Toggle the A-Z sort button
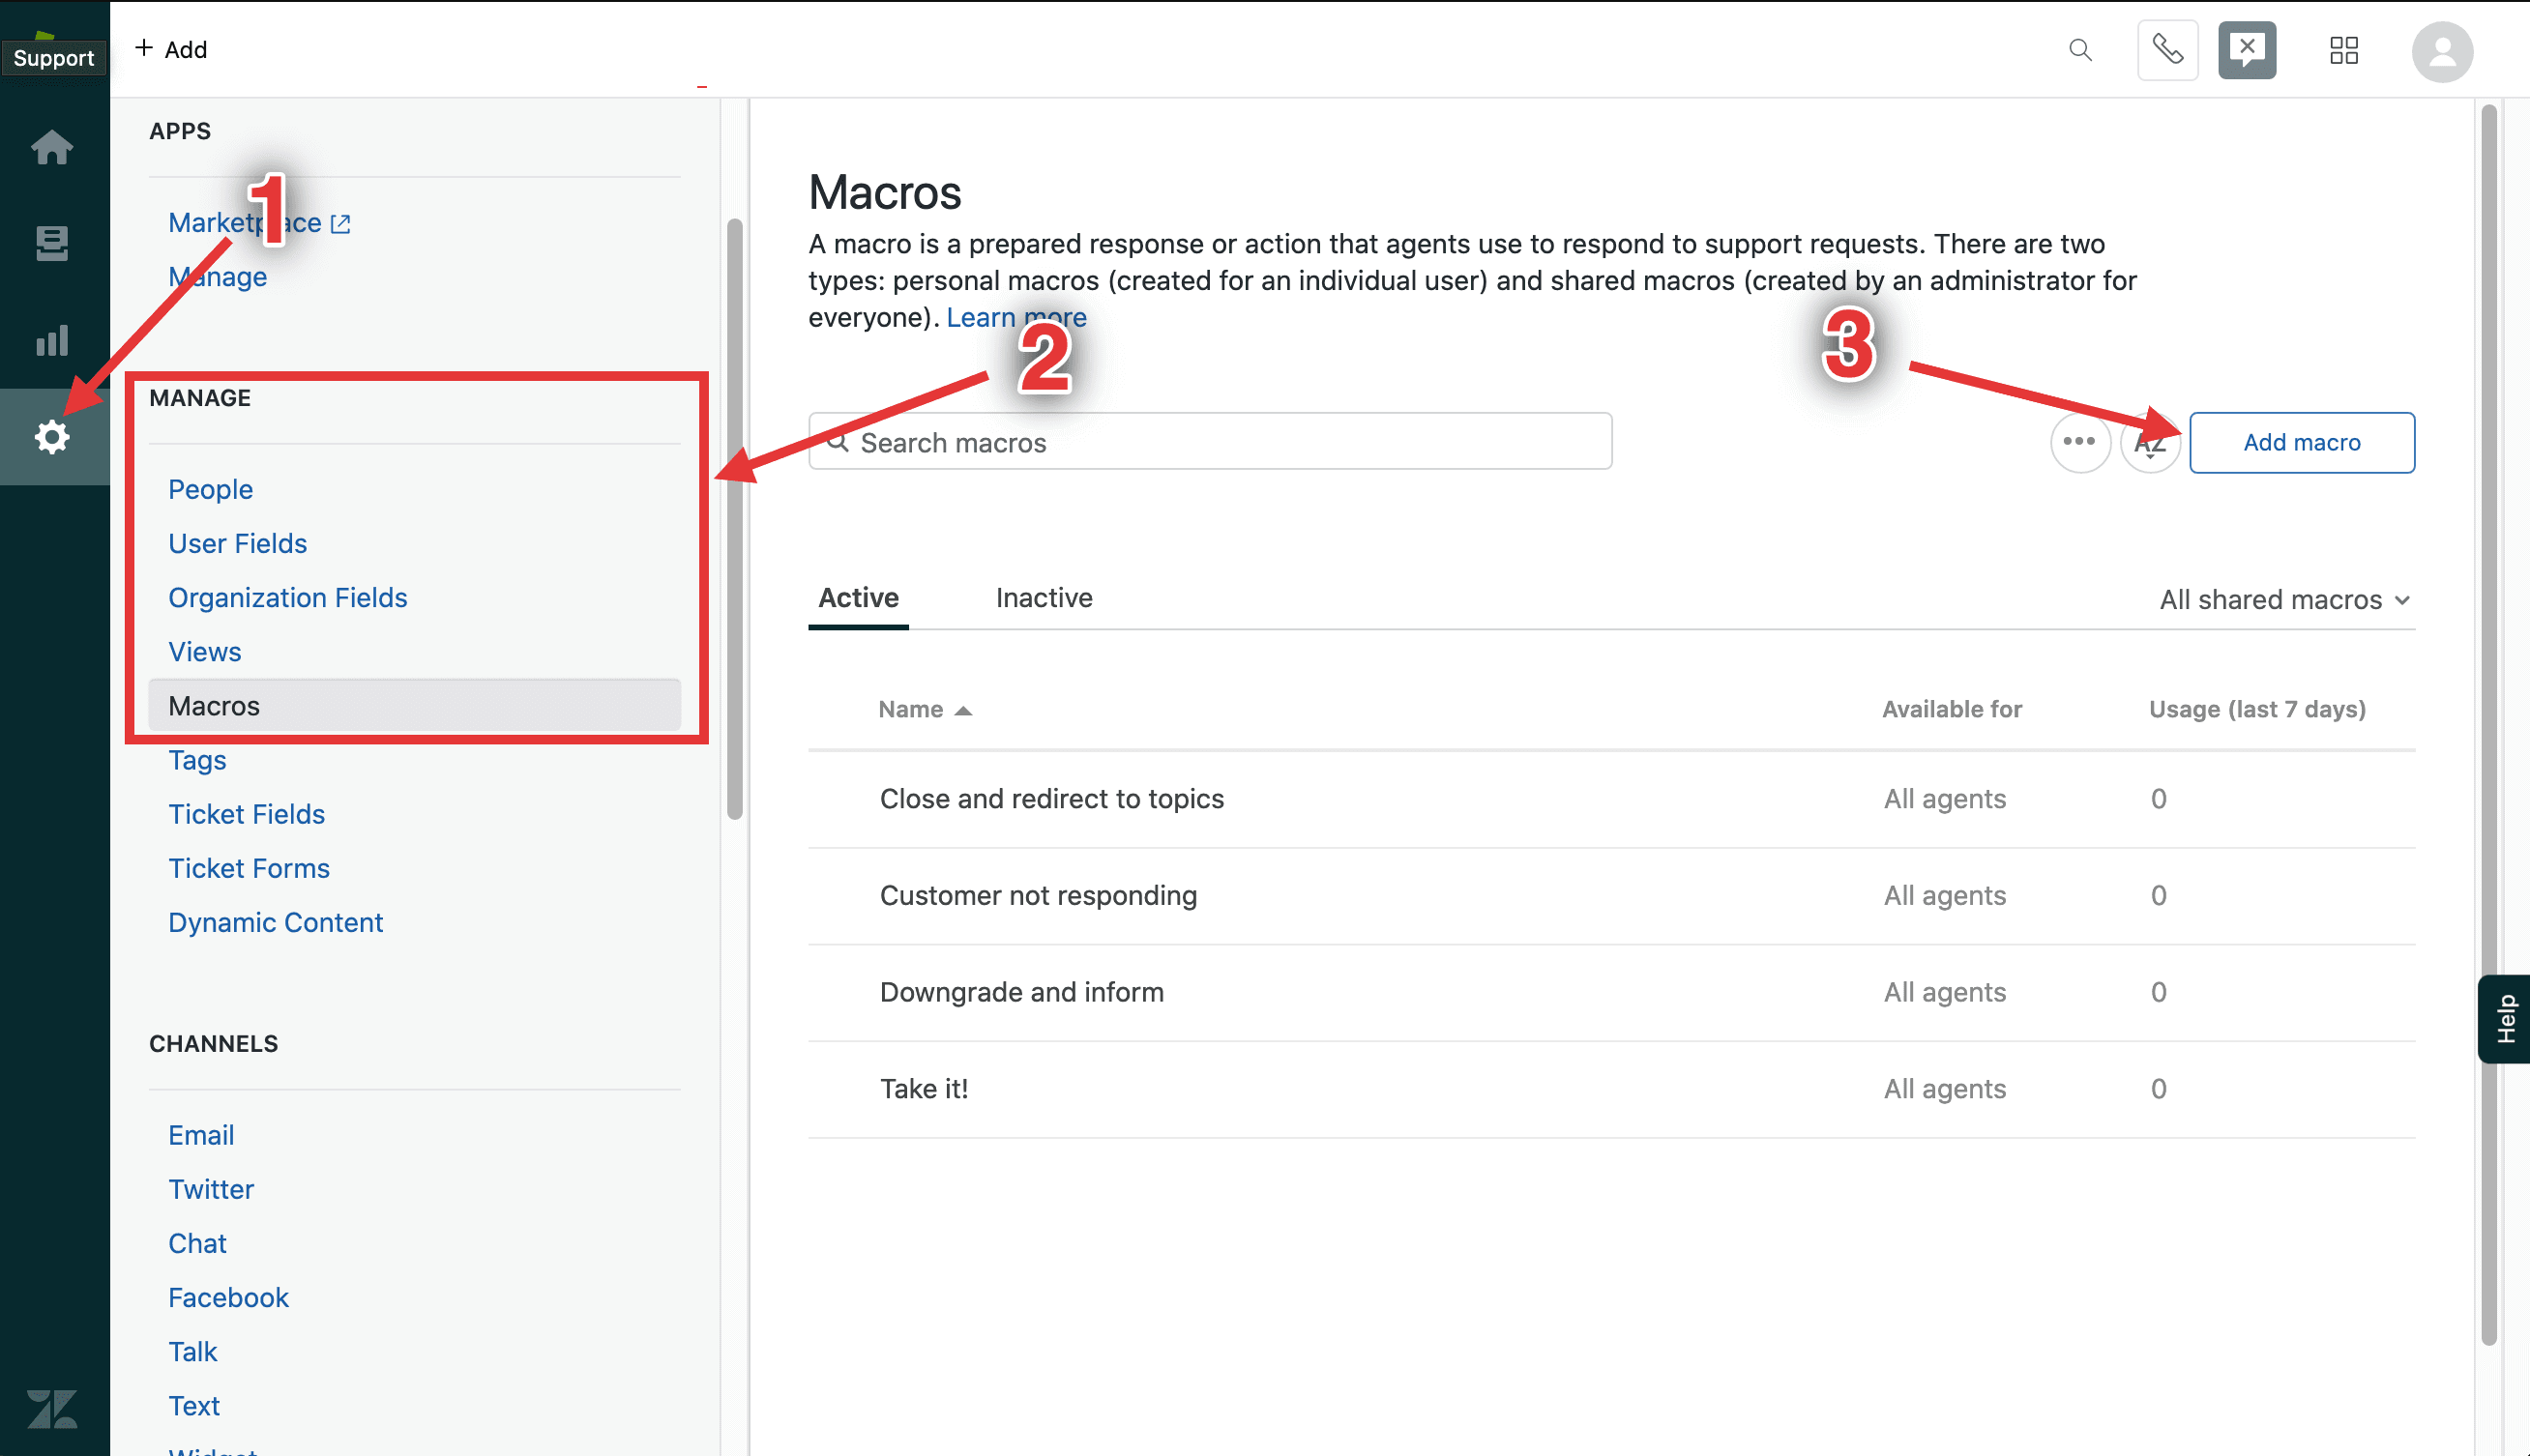 (x=2149, y=443)
